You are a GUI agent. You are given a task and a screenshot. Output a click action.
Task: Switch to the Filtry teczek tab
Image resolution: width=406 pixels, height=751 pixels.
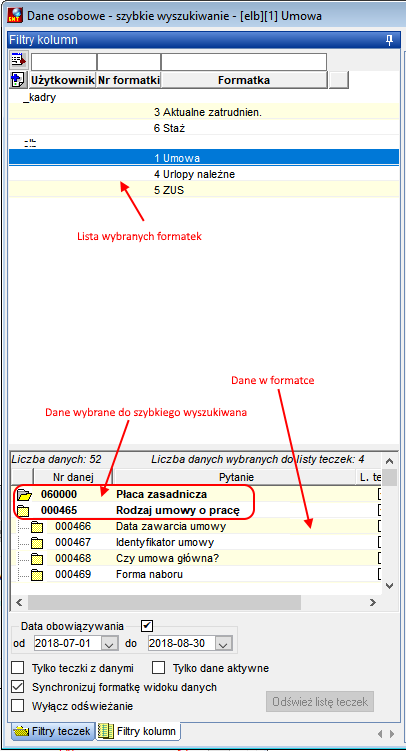[53, 731]
